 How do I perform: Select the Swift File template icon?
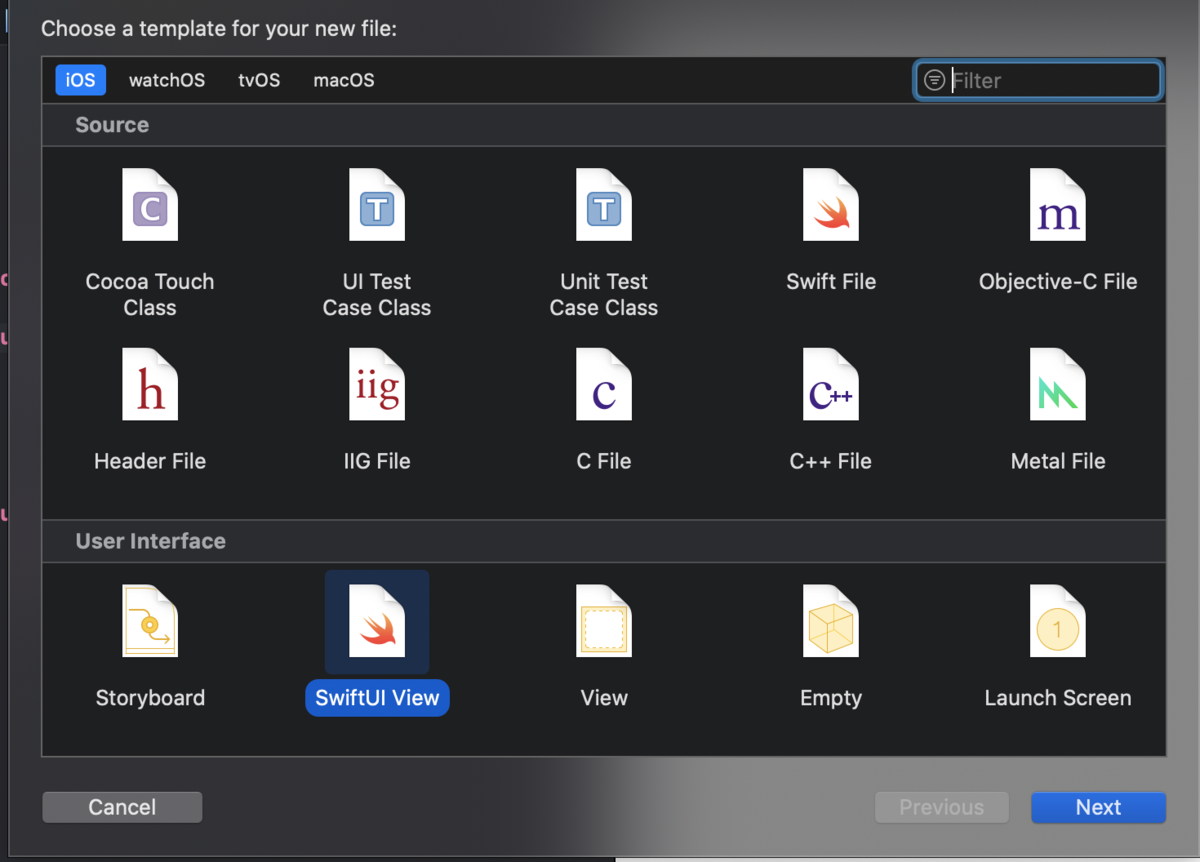pos(831,205)
